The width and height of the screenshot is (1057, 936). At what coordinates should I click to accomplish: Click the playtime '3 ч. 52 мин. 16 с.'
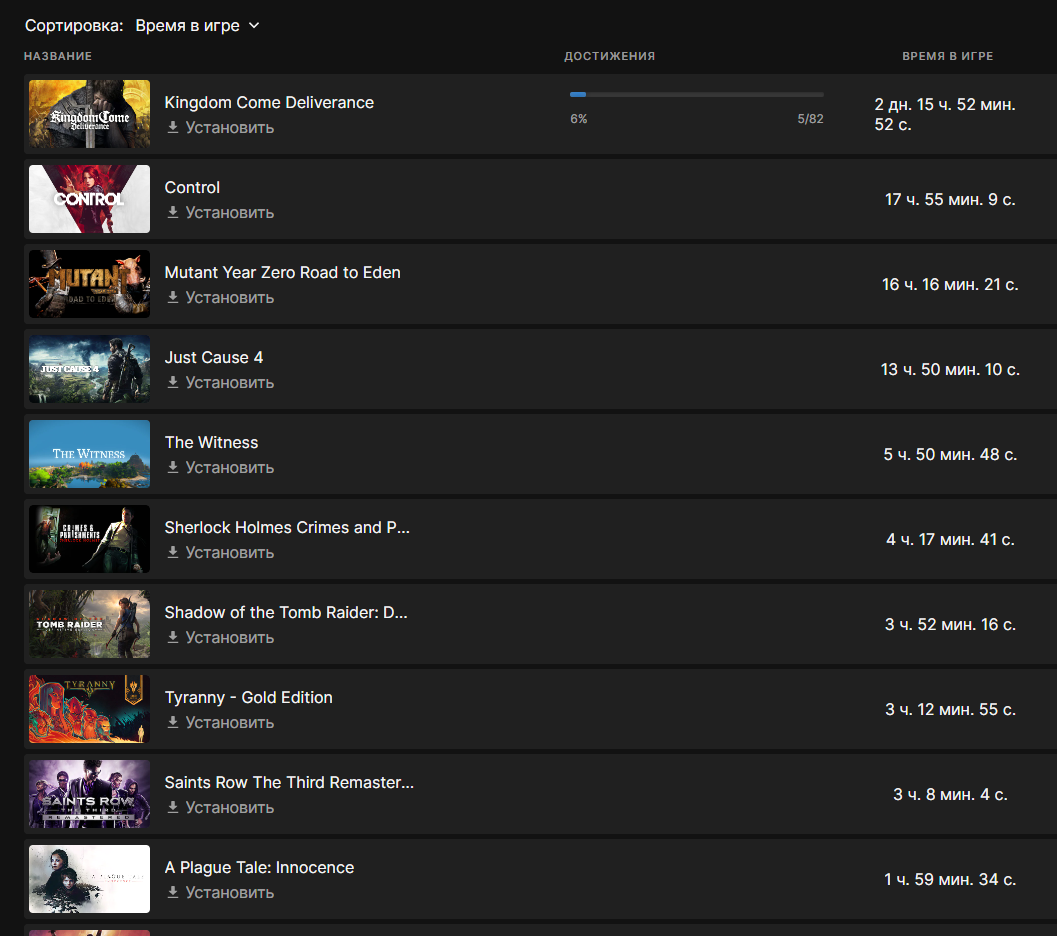click(950, 624)
